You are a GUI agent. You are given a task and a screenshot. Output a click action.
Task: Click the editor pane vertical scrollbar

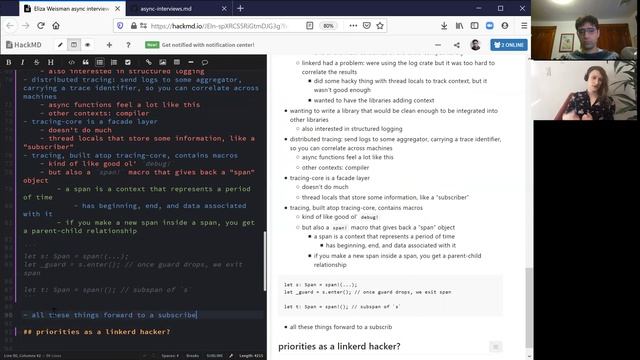265,261
